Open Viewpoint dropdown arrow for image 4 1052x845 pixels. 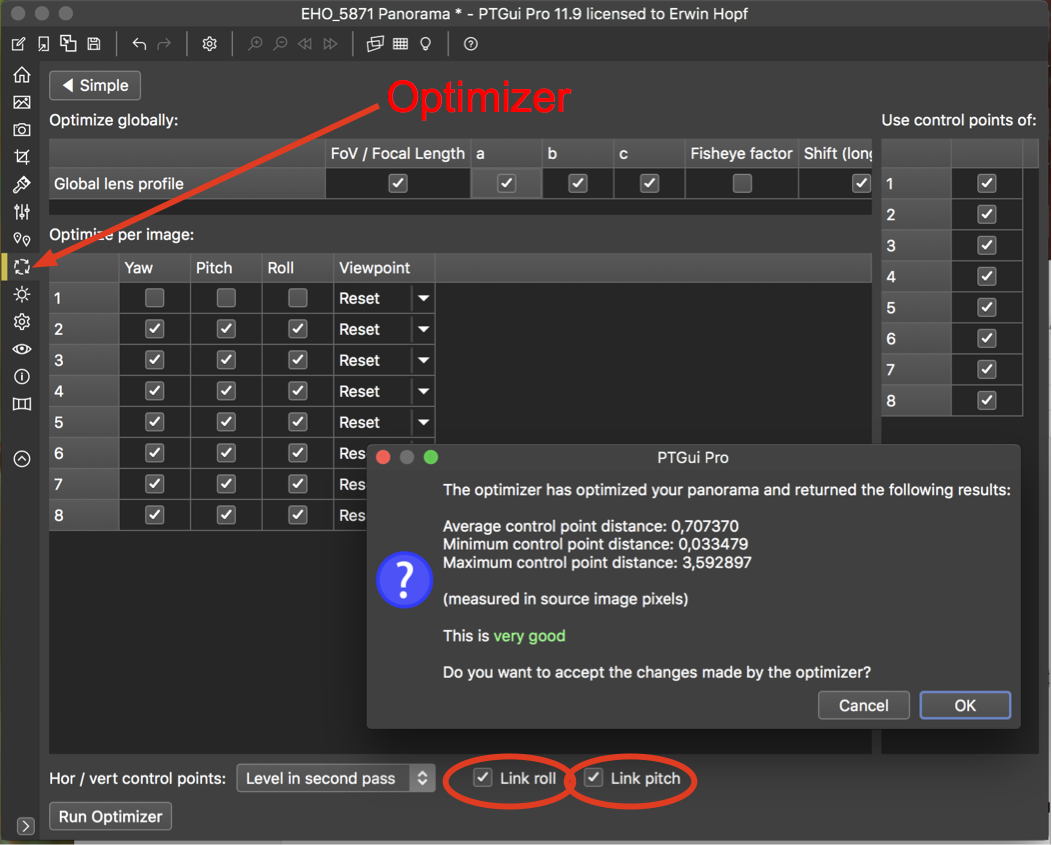pyautogui.click(x=423, y=391)
